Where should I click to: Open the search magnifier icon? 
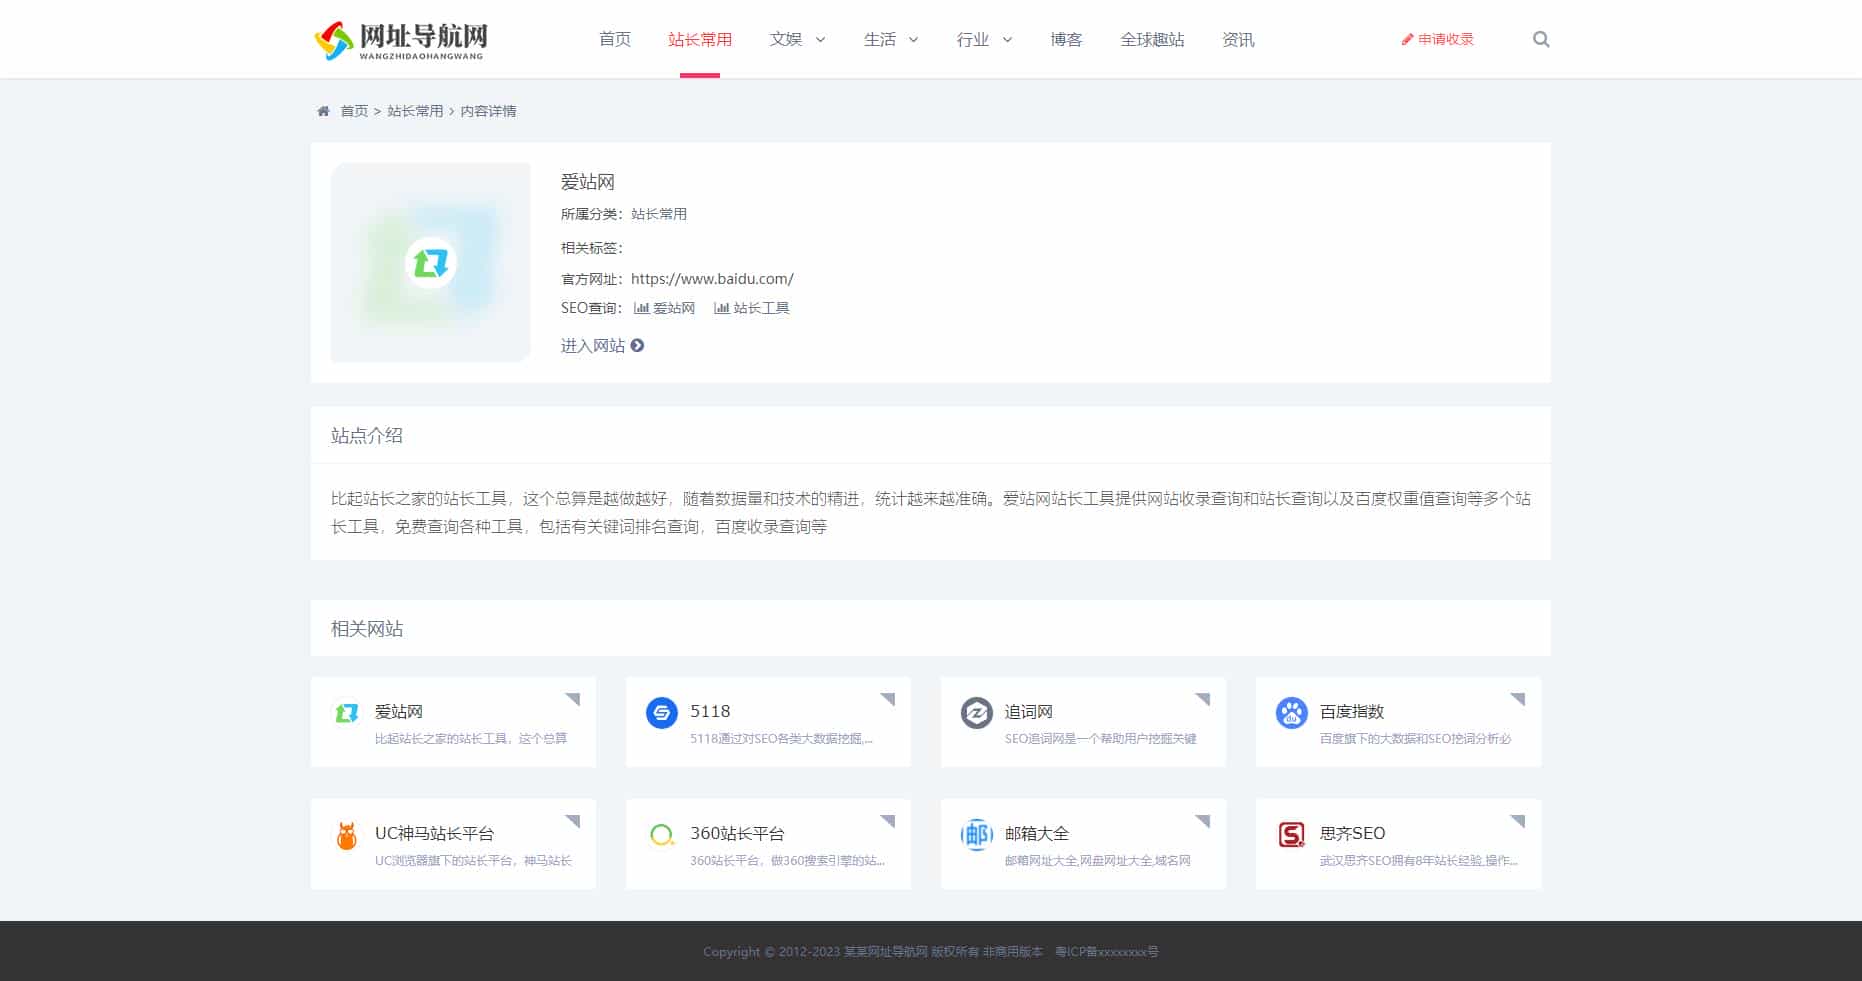pyautogui.click(x=1541, y=39)
